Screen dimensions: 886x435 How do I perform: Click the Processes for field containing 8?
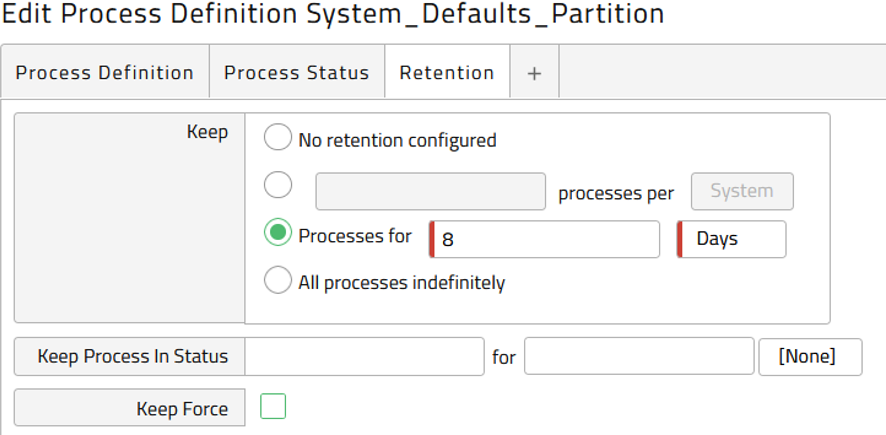click(x=545, y=239)
